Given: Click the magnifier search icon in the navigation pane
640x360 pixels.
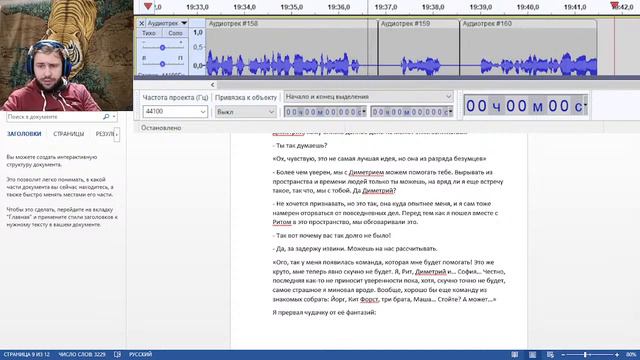Looking at the screenshot, I should click(x=106, y=117).
